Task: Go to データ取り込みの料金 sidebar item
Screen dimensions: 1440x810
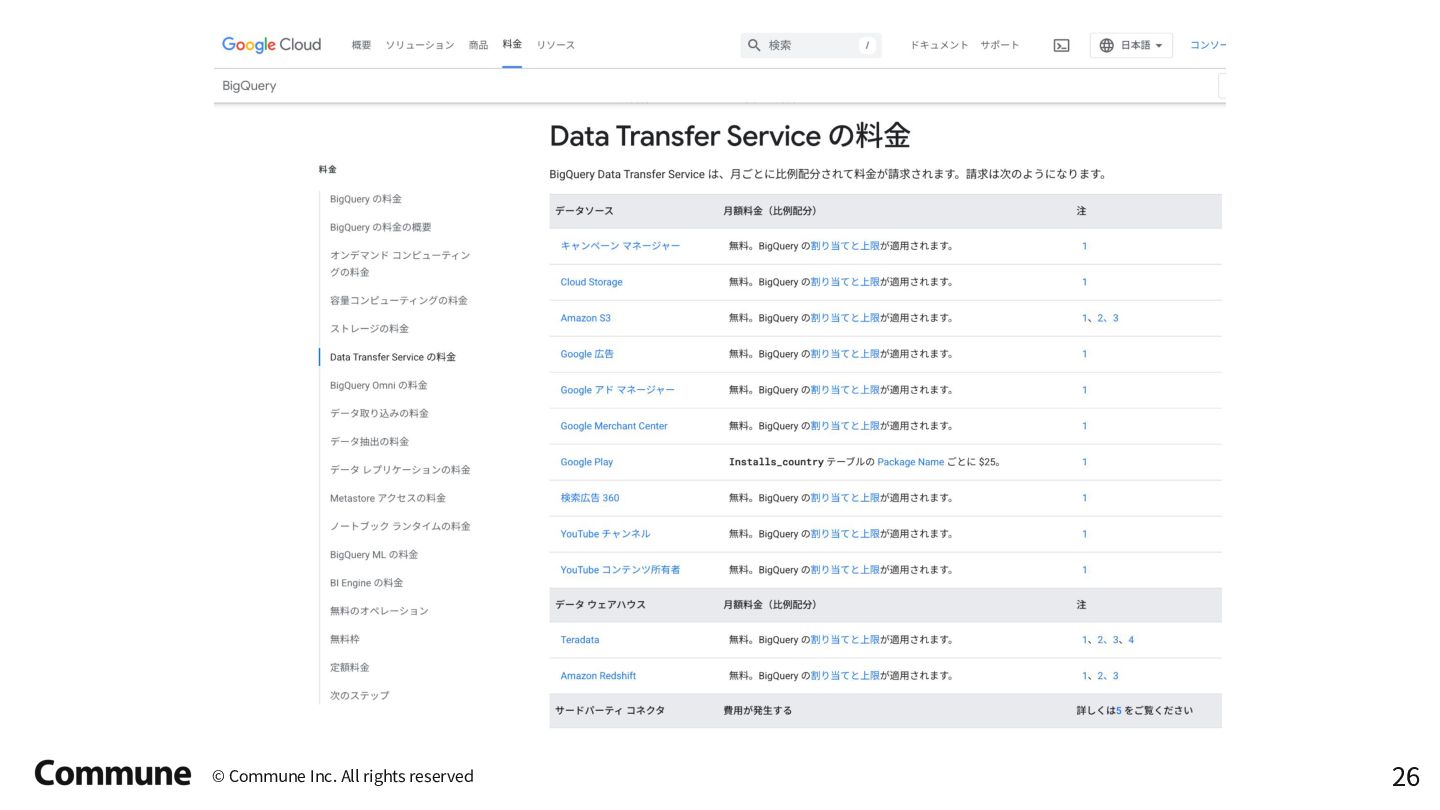Action: (379, 413)
